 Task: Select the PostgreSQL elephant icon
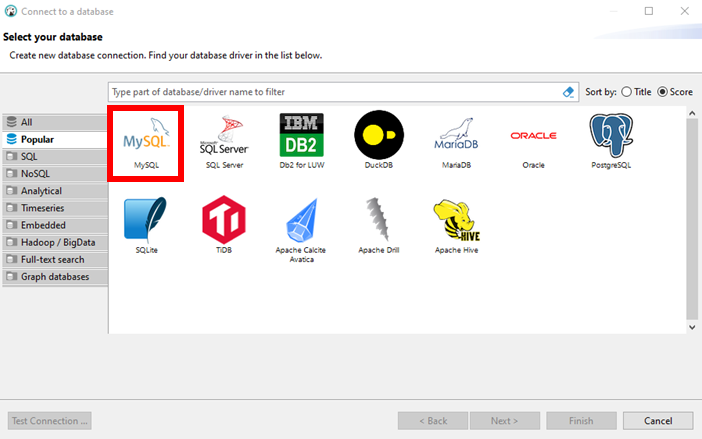[x=611, y=141]
